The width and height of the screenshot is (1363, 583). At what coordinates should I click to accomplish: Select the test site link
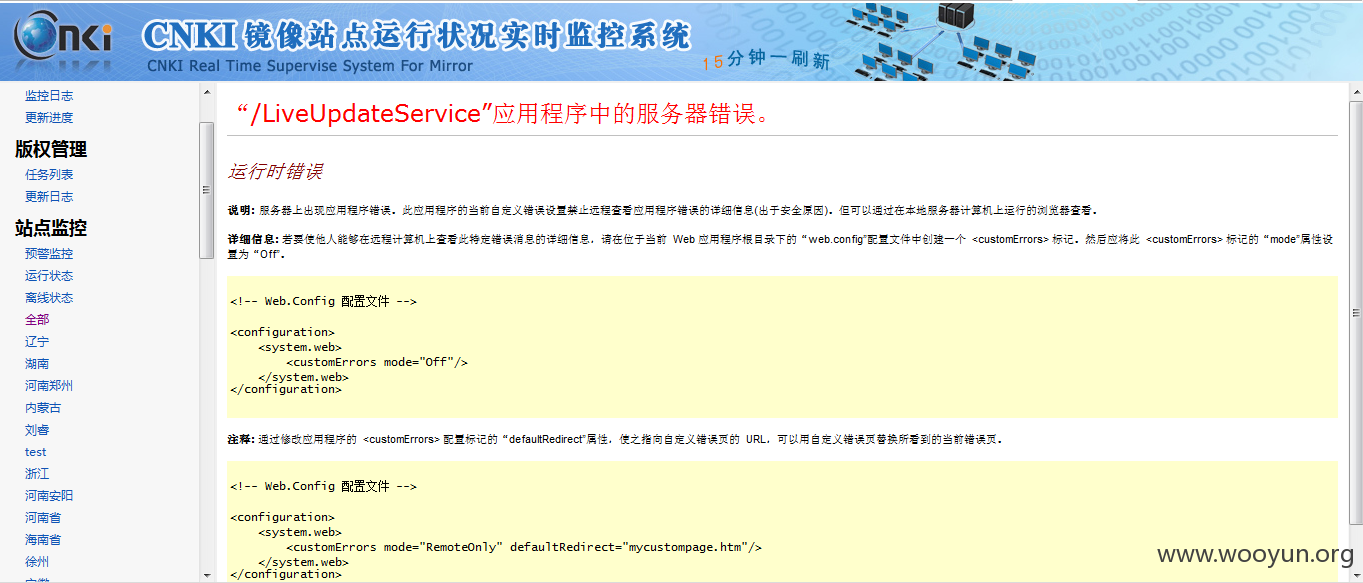point(36,452)
